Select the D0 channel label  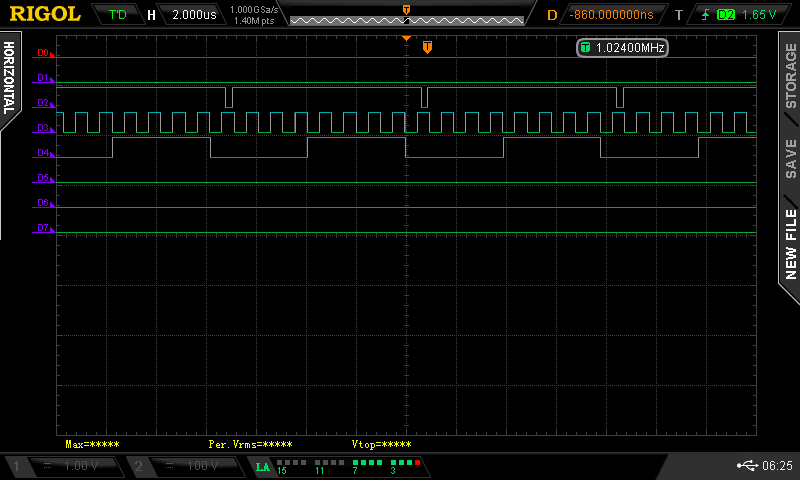43,53
